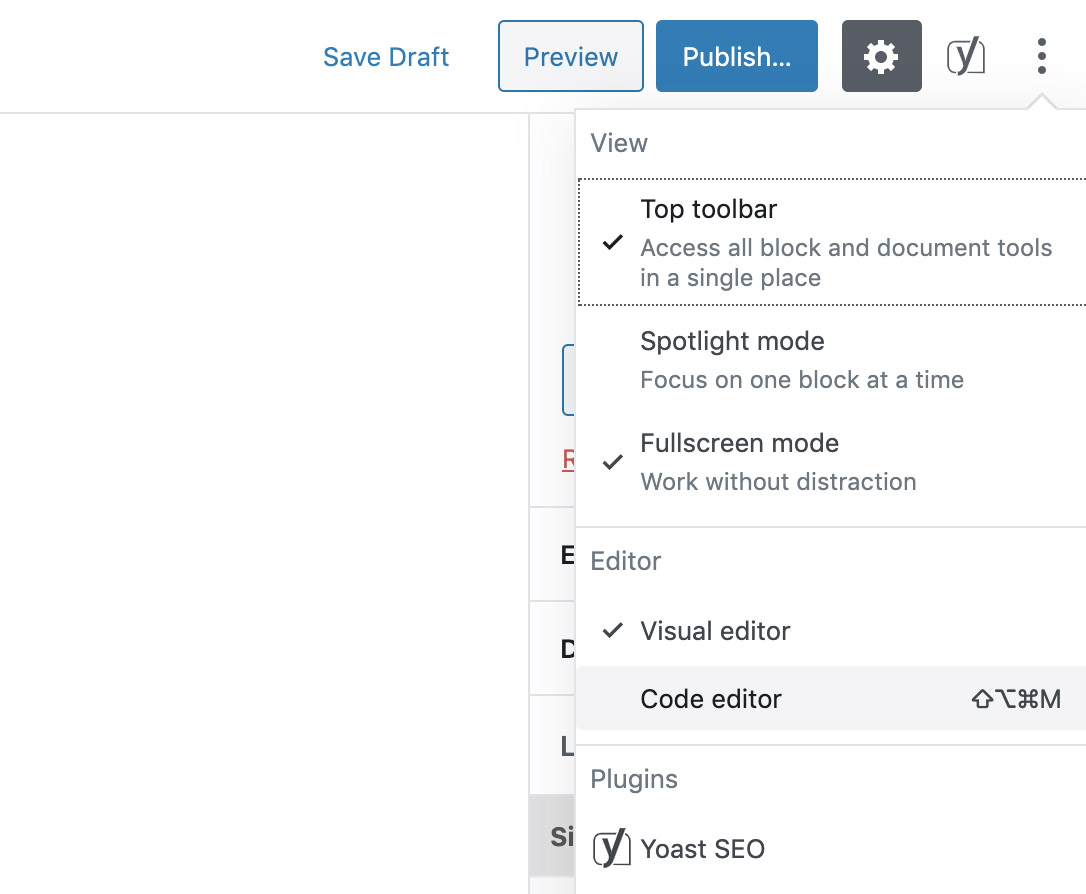The width and height of the screenshot is (1086, 894).
Task: Open the settings gear sidebar toggle
Action: 881,57
